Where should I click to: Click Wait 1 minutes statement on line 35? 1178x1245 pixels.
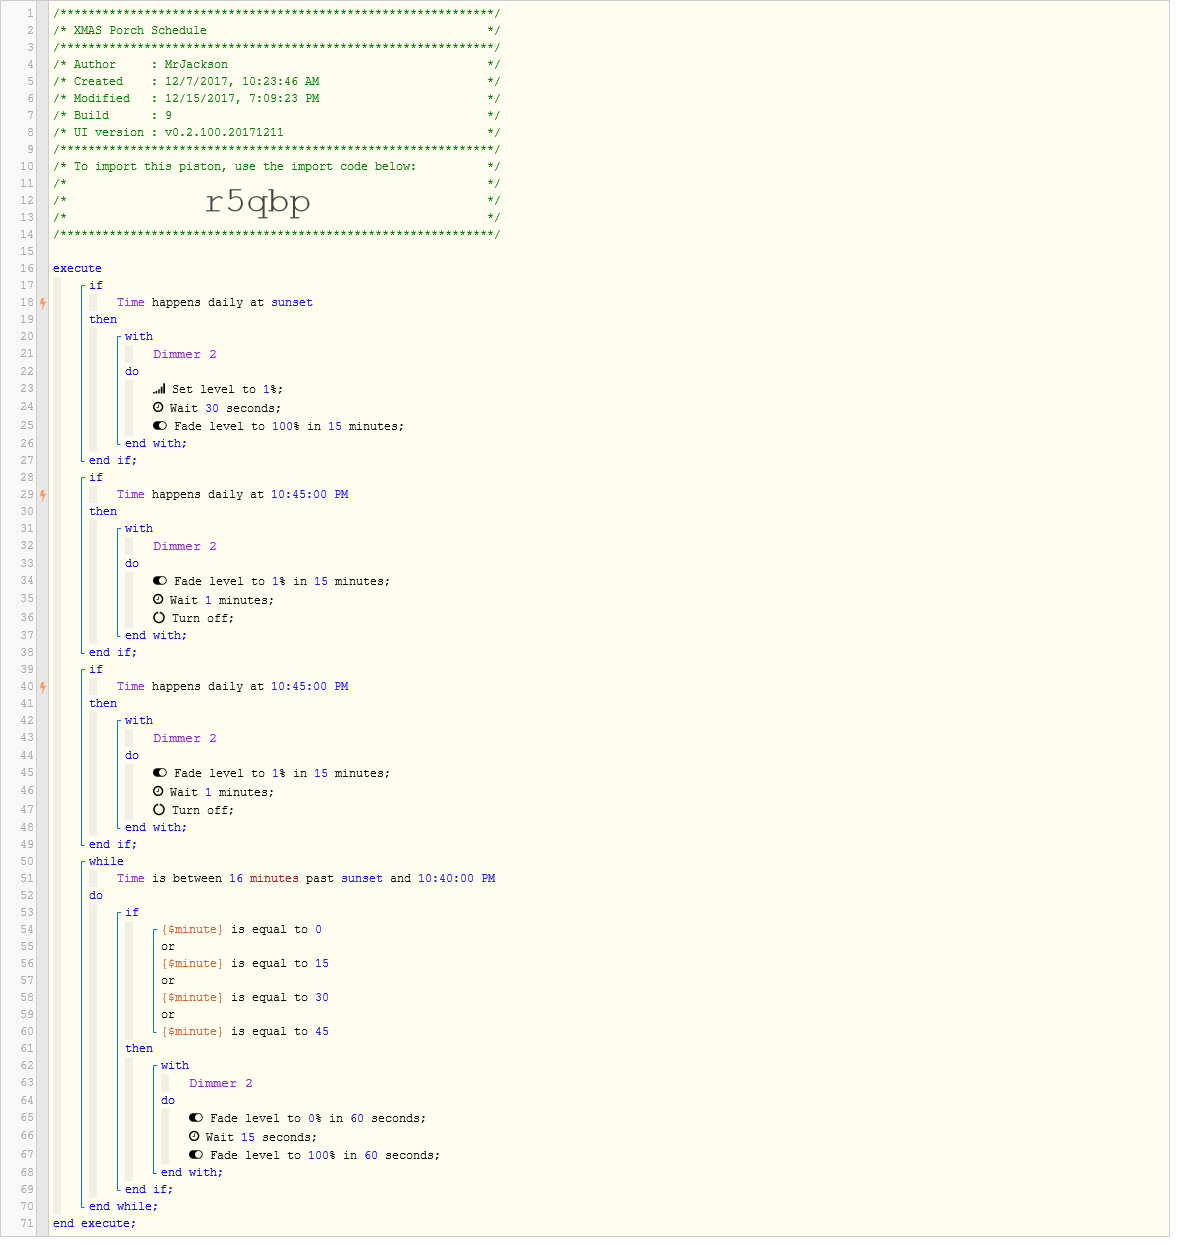tap(222, 600)
